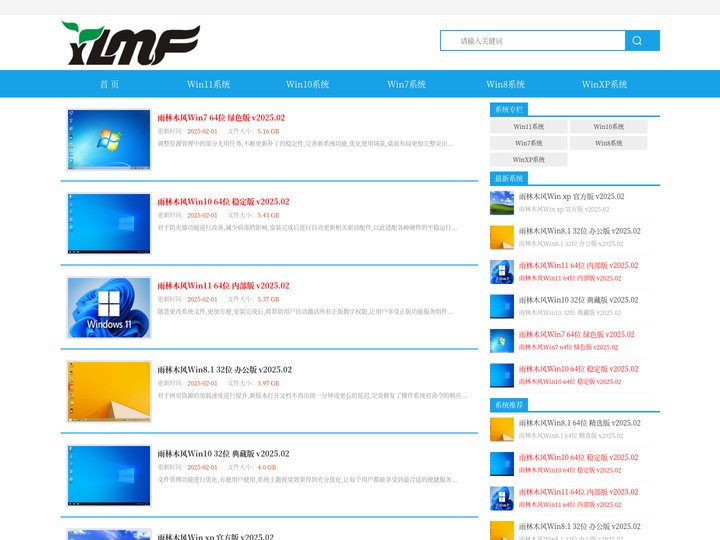
Task: Click the Win11系统 button in 系统专栏
Action: (x=529, y=126)
